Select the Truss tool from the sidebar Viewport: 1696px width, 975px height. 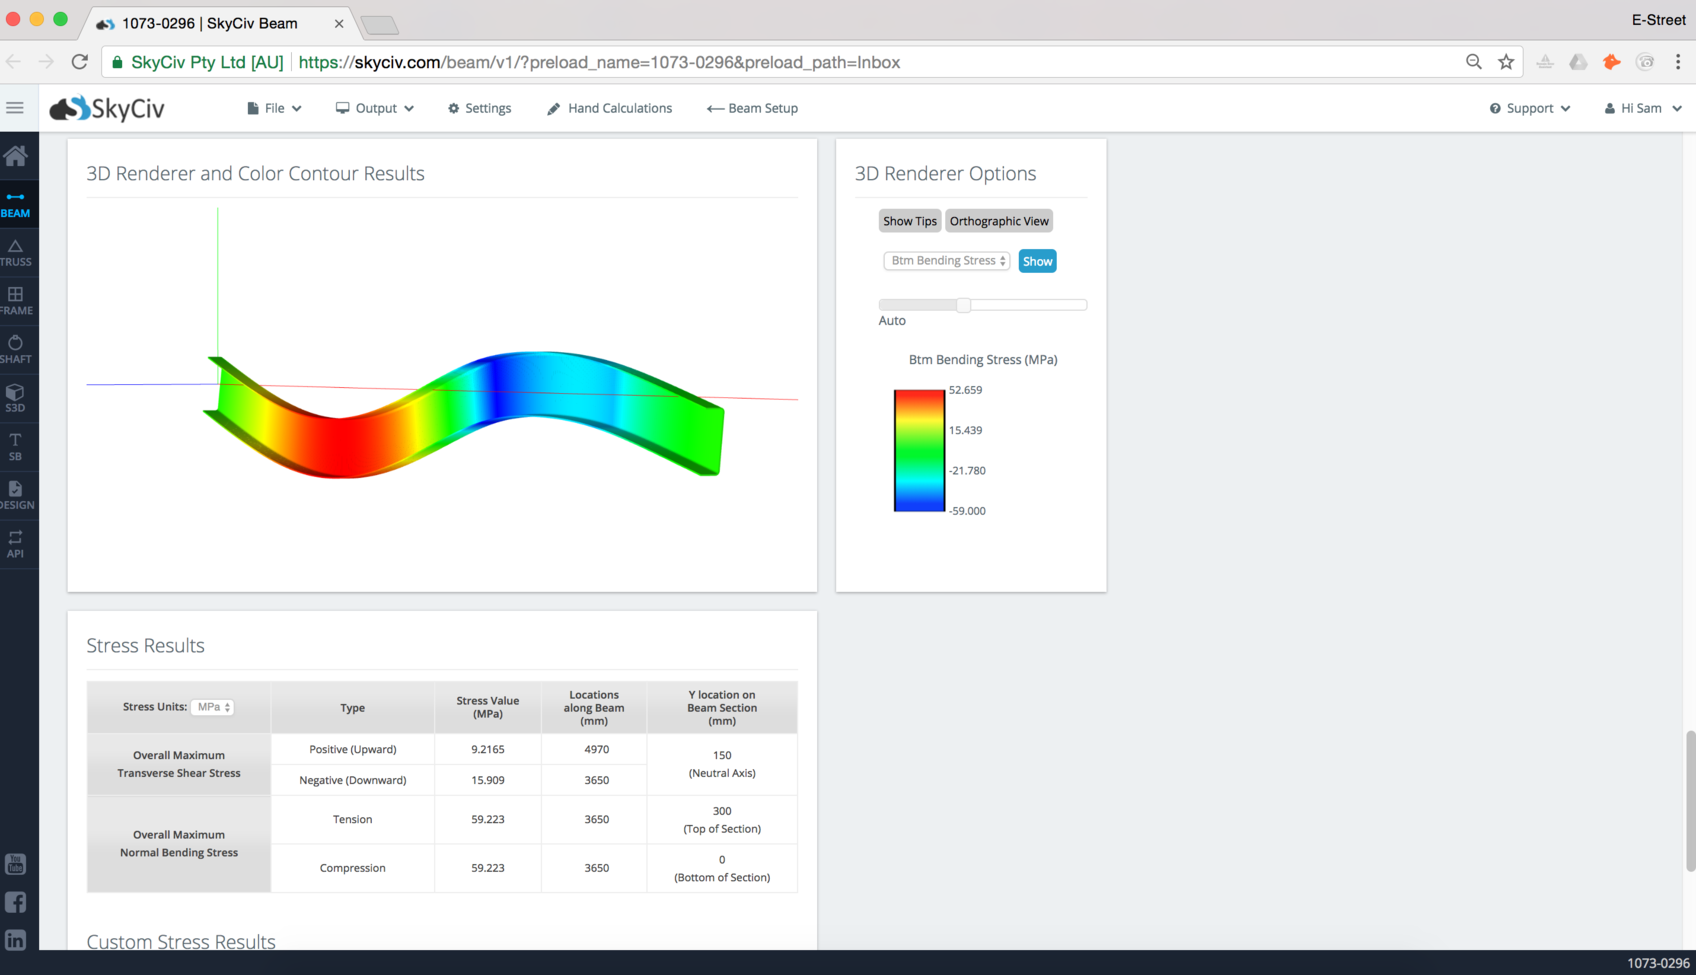click(x=17, y=252)
